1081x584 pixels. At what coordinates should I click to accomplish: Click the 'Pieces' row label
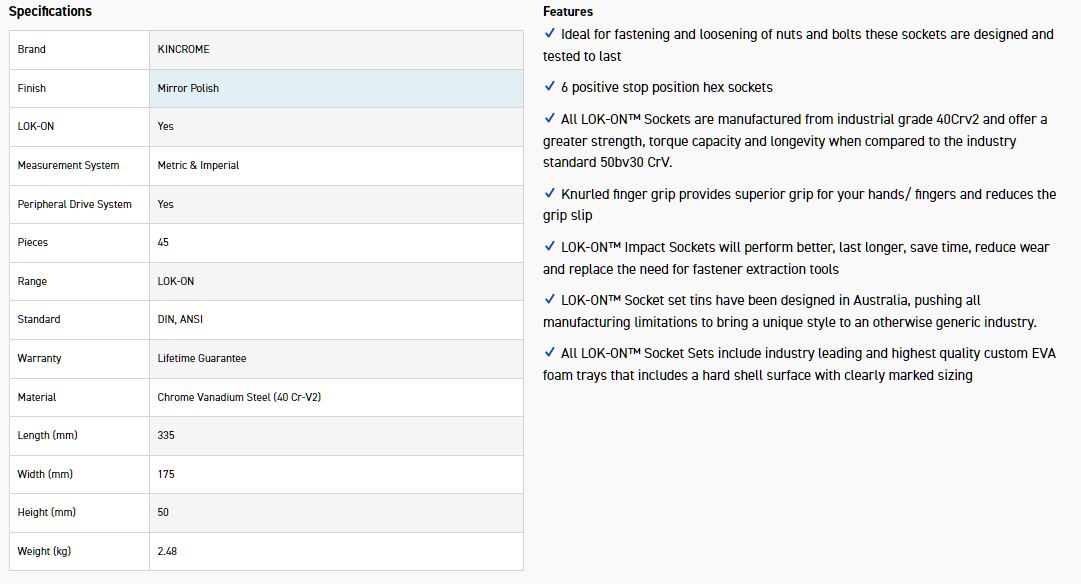point(32,242)
